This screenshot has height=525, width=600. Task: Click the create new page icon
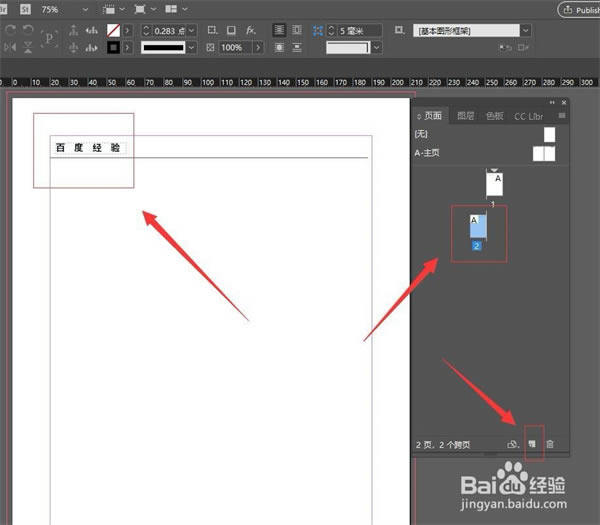pyautogui.click(x=532, y=444)
